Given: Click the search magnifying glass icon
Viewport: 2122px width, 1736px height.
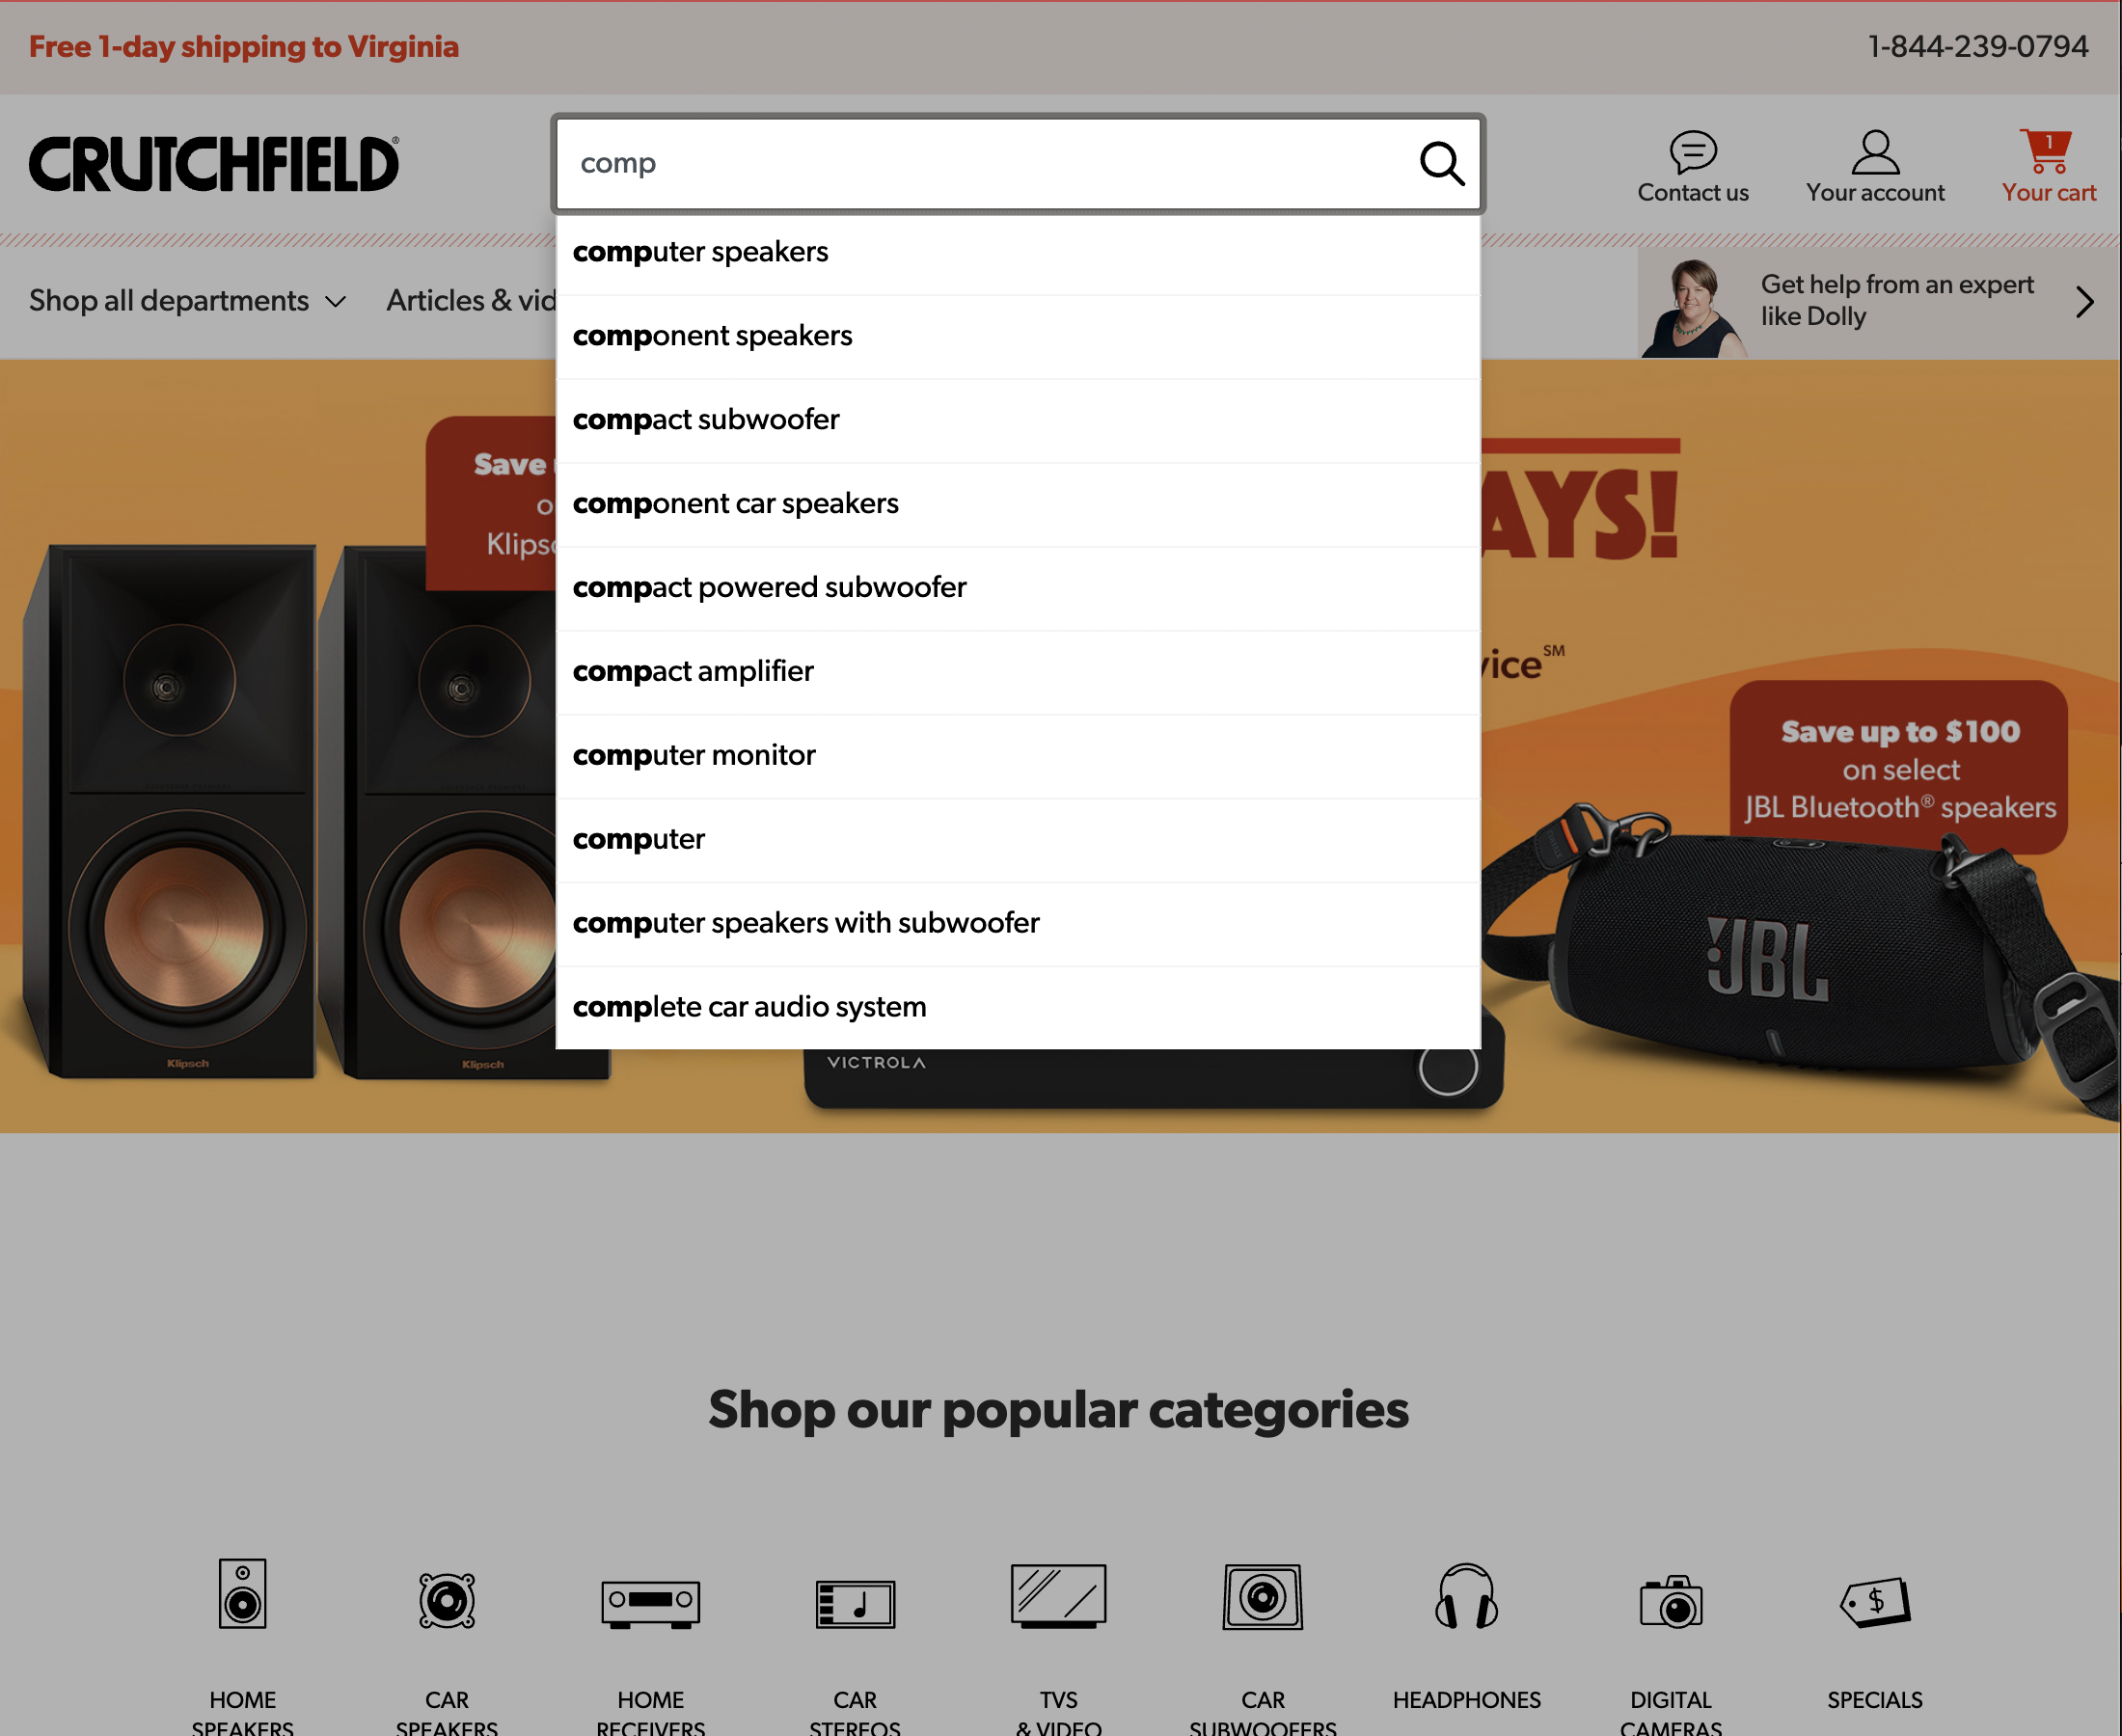Looking at the screenshot, I should pos(1442,163).
